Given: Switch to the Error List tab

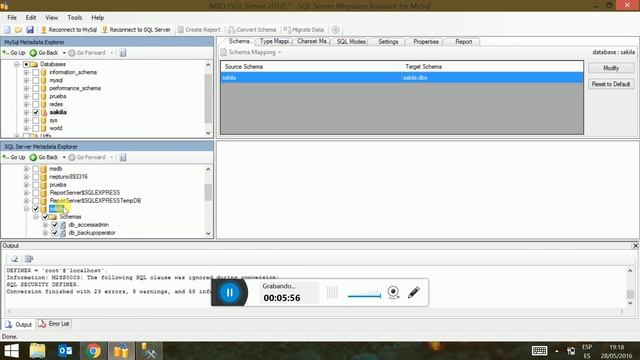Looking at the screenshot, I should click(54, 324).
